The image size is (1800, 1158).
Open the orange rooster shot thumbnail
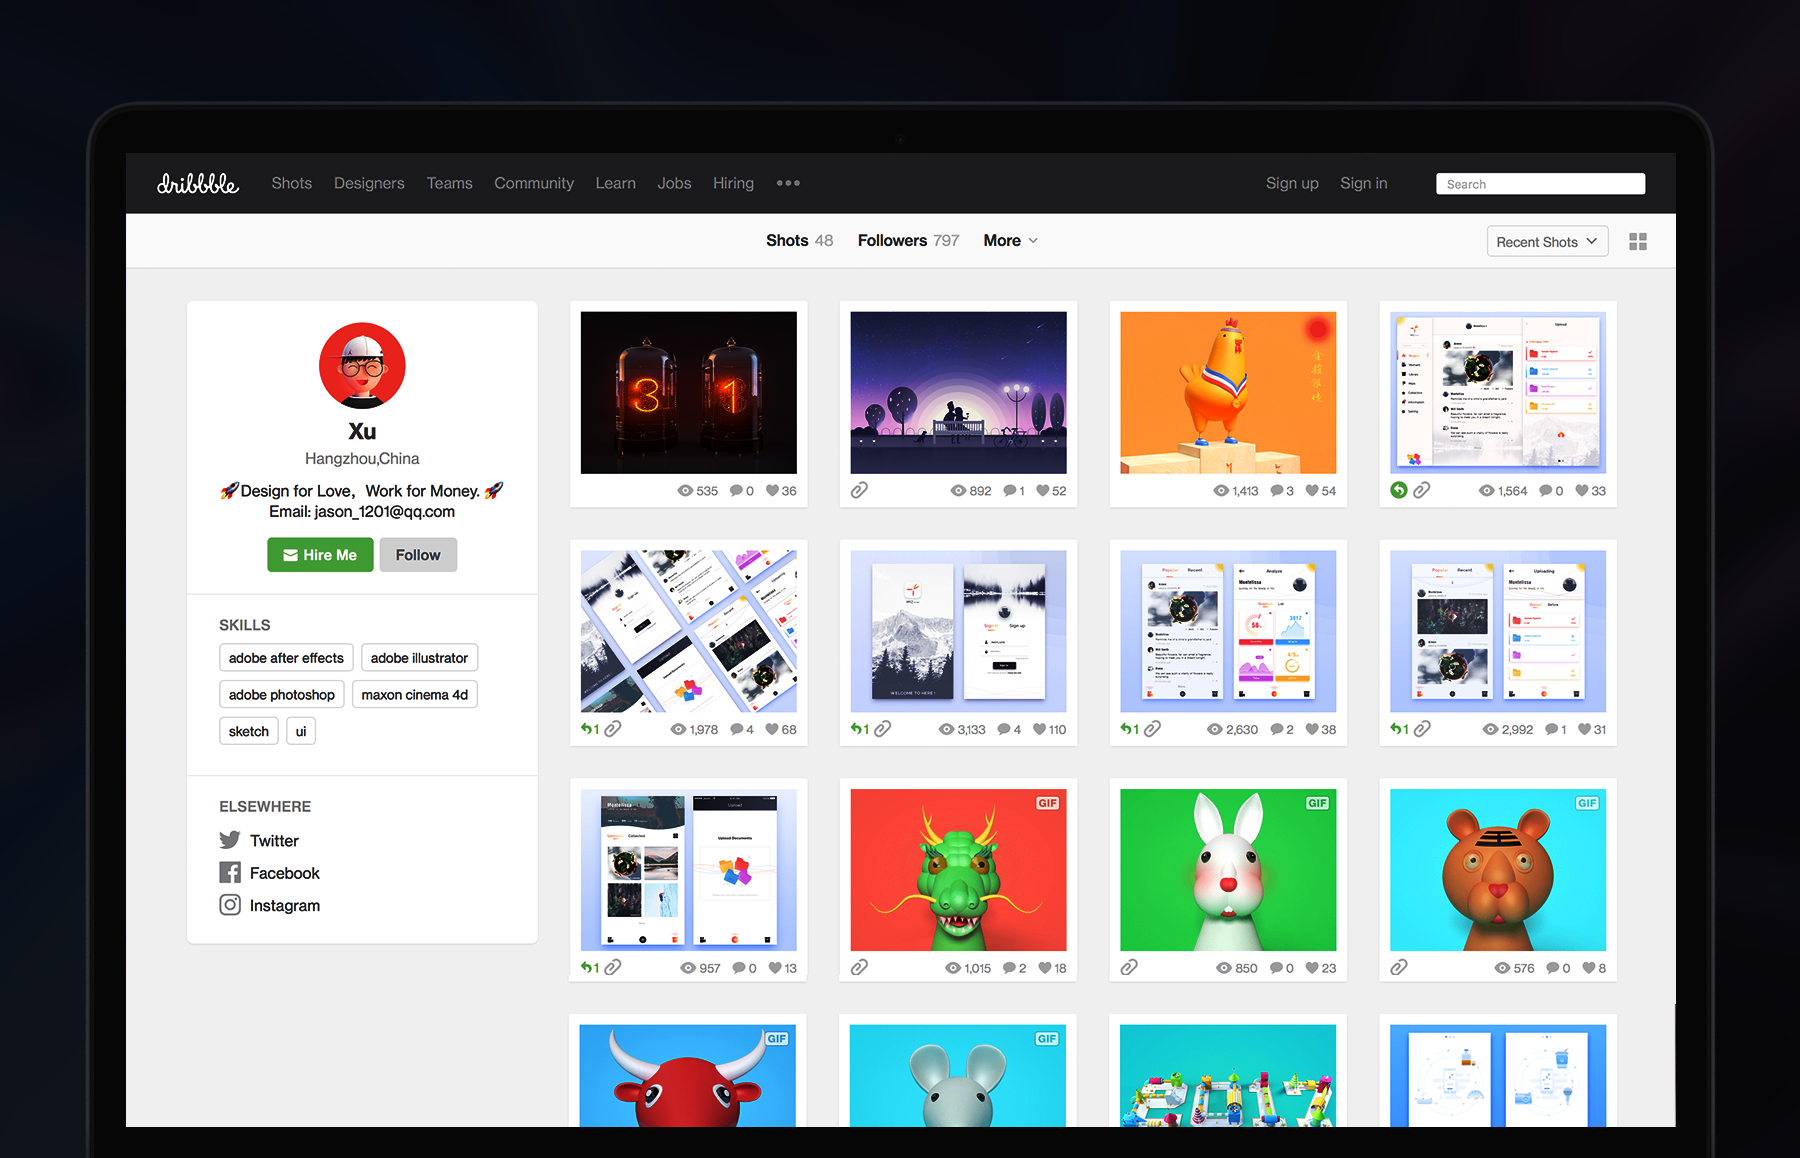[x=1228, y=392]
